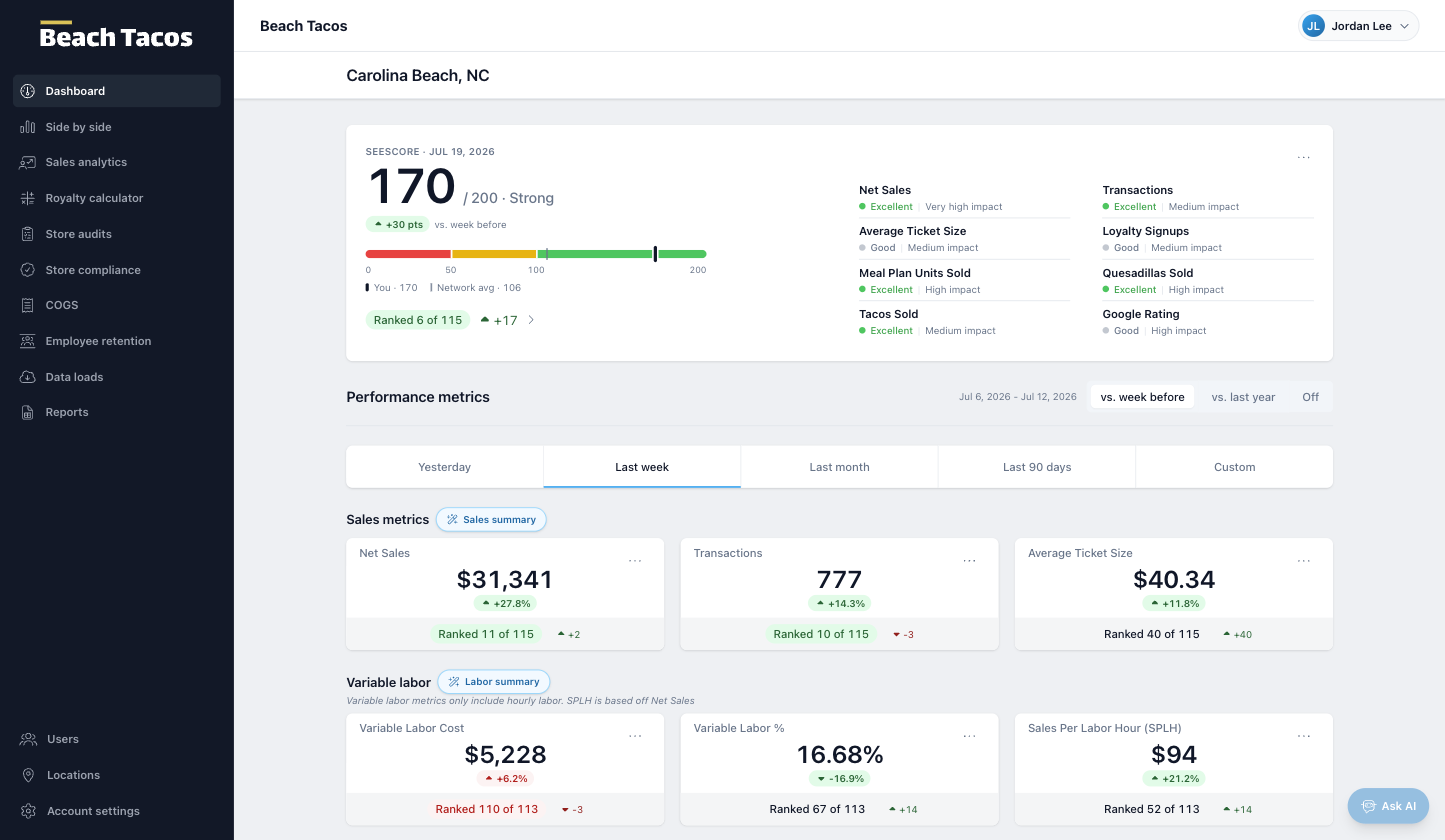Open Employee retention in the sidebar

[x=117, y=341]
